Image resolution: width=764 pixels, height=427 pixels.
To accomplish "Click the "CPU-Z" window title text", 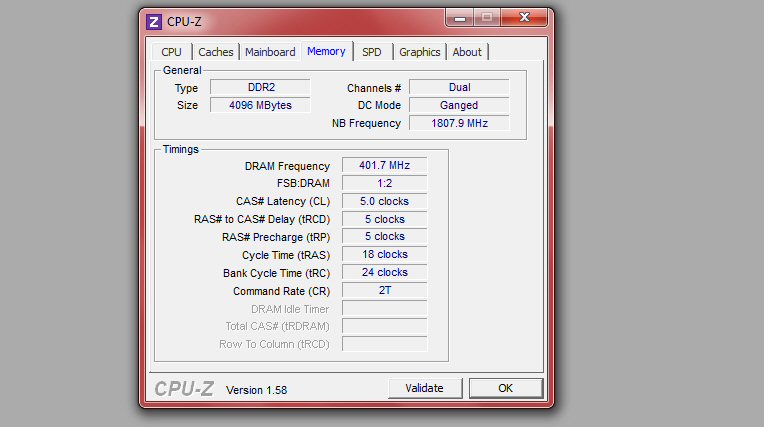I will click(184, 22).
